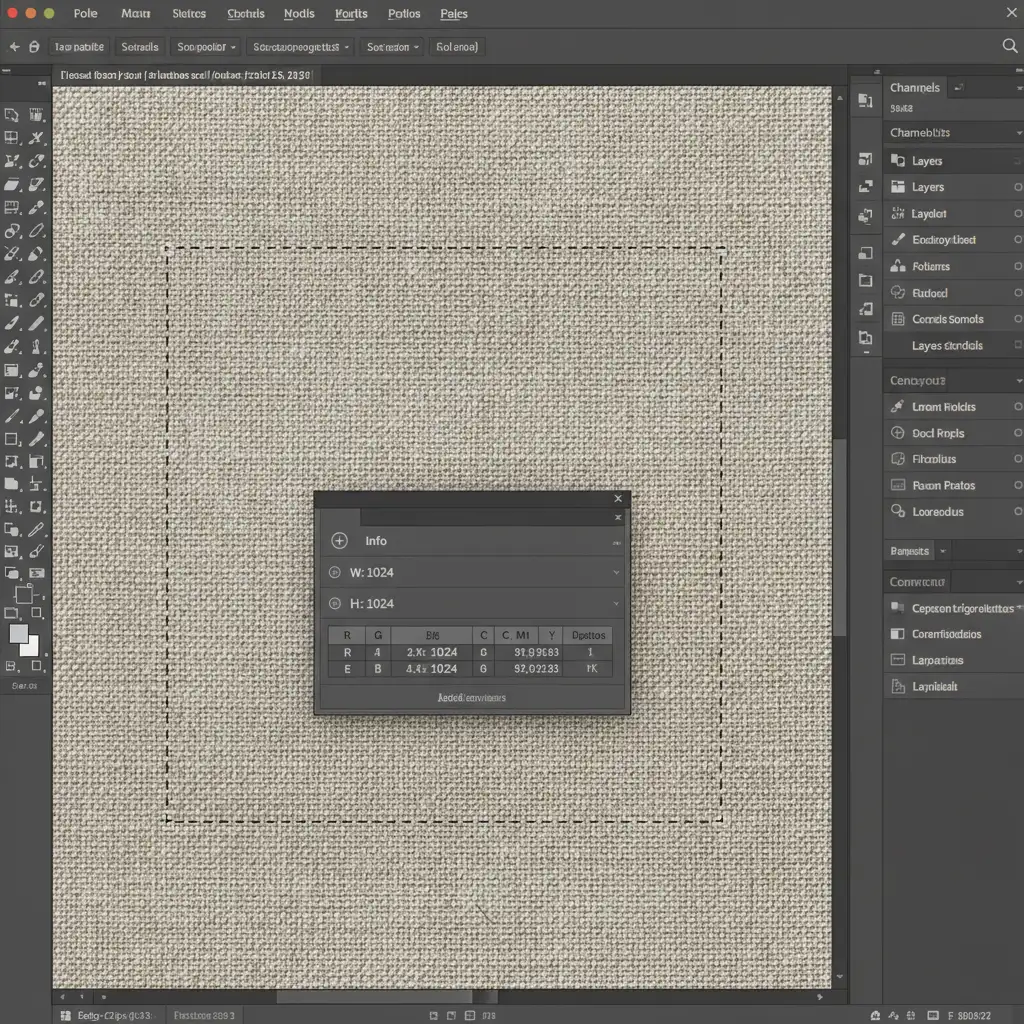Switch to the Channels panel tab
This screenshot has height=1024, width=1024.
(914, 88)
